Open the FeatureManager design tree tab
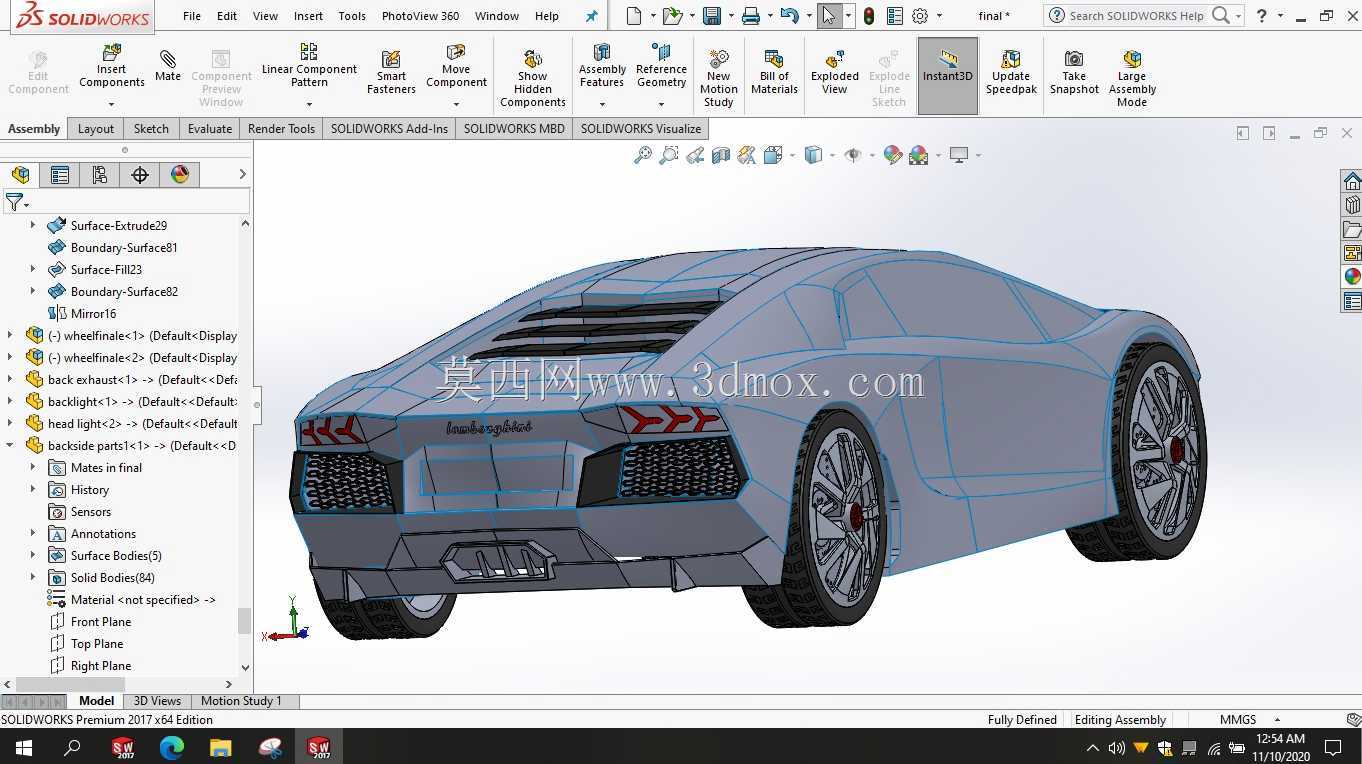The width and height of the screenshot is (1362, 764). tap(20, 175)
